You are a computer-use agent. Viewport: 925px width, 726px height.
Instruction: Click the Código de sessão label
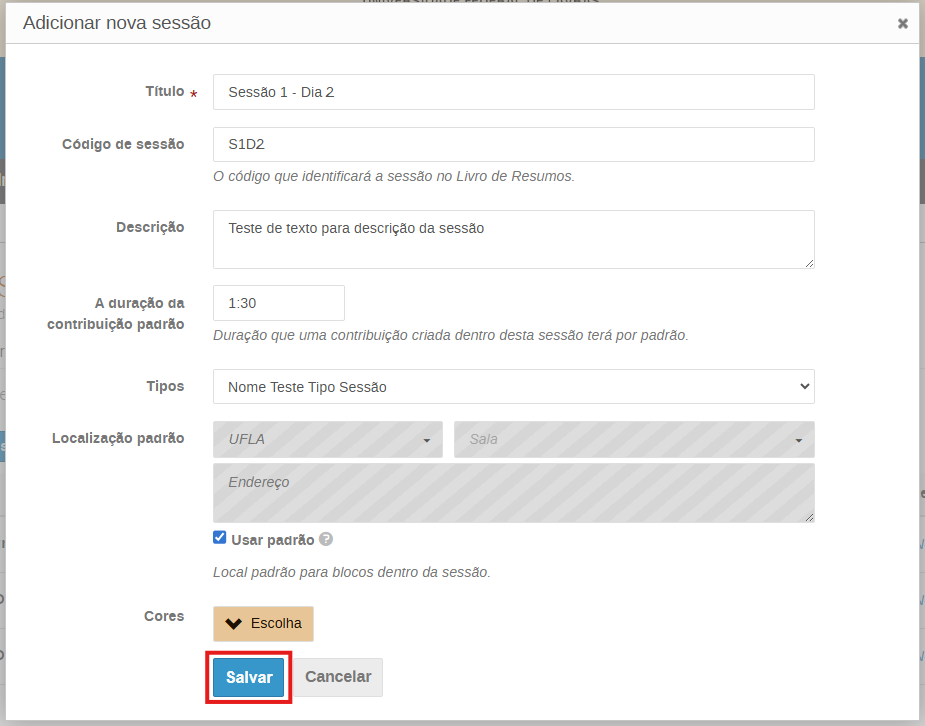(123, 144)
